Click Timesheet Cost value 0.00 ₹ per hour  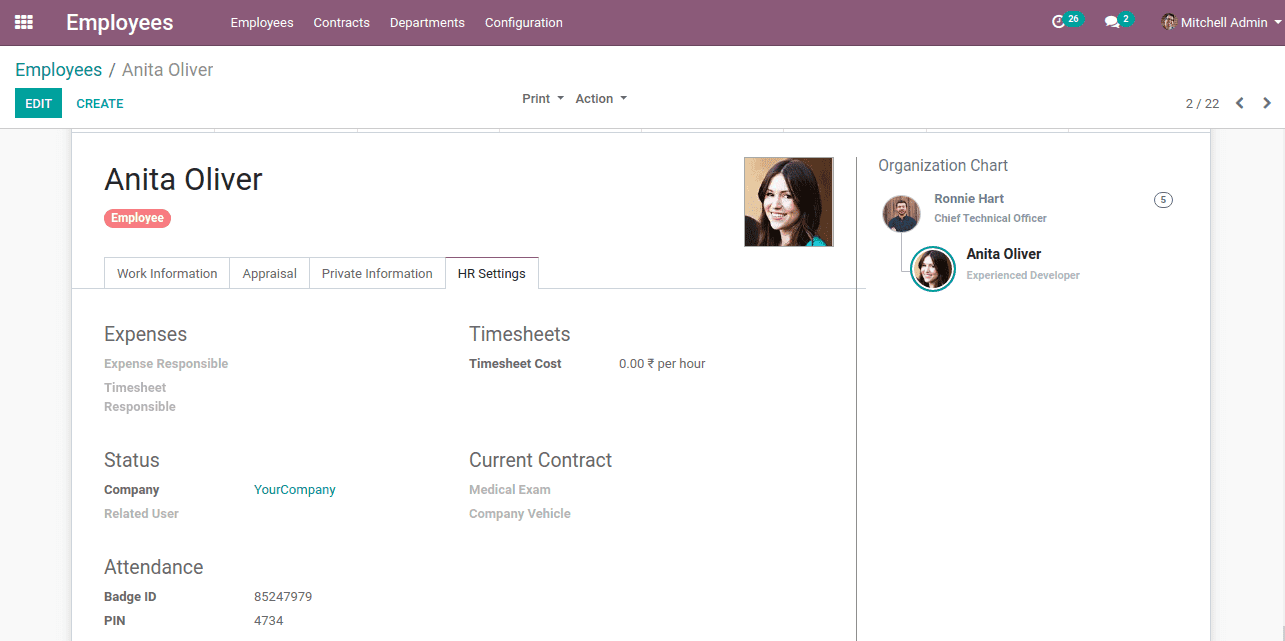point(662,364)
